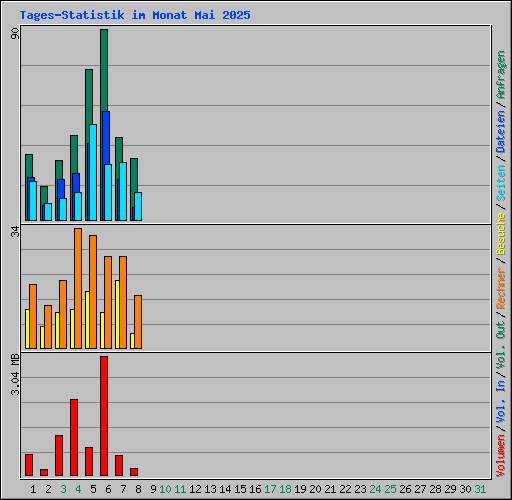This screenshot has height=500, width=512.
Task: Click the 'Dateien' legend label
Action: tap(501, 132)
